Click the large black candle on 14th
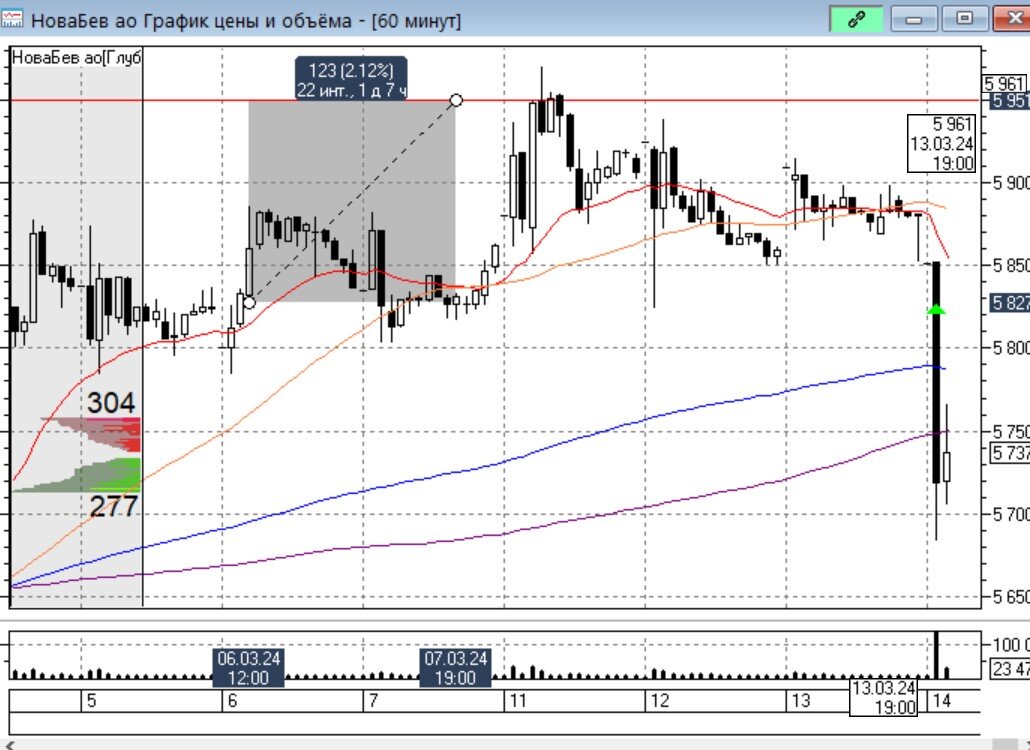The height and width of the screenshot is (750, 1030). 936,372
